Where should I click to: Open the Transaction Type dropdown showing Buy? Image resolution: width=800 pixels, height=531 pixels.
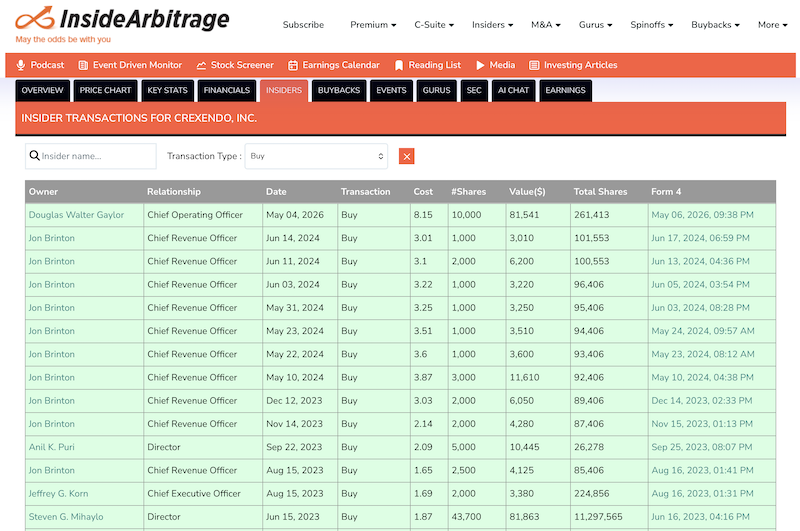316,156
